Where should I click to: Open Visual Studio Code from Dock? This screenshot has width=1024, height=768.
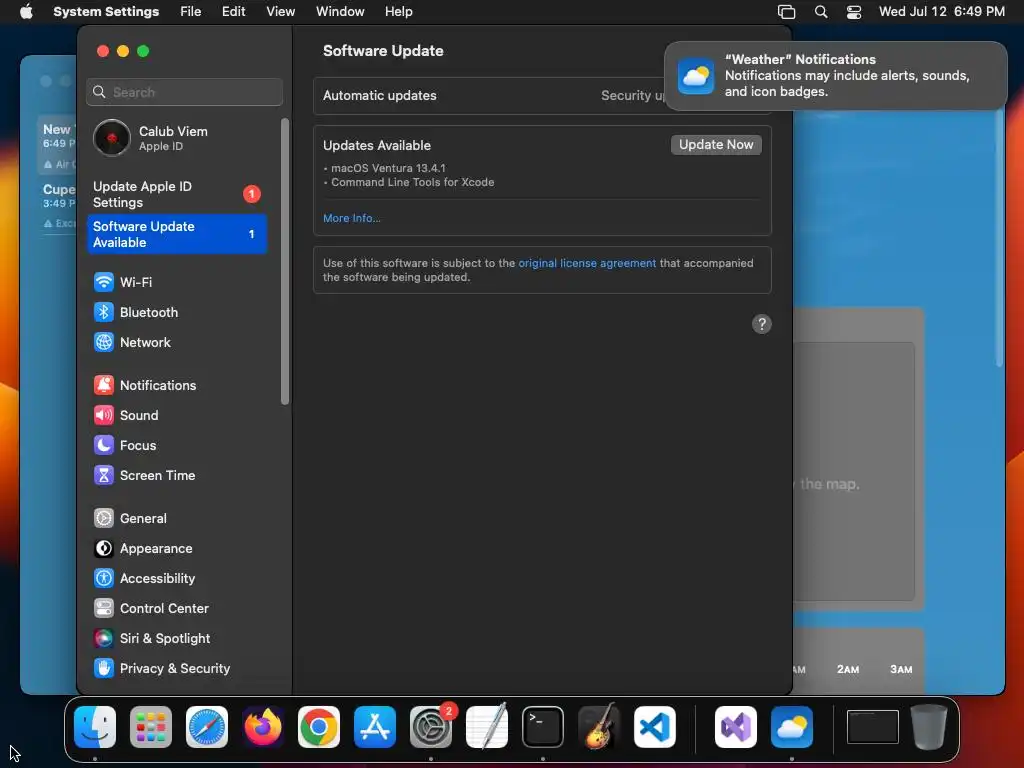pos(655,727)
